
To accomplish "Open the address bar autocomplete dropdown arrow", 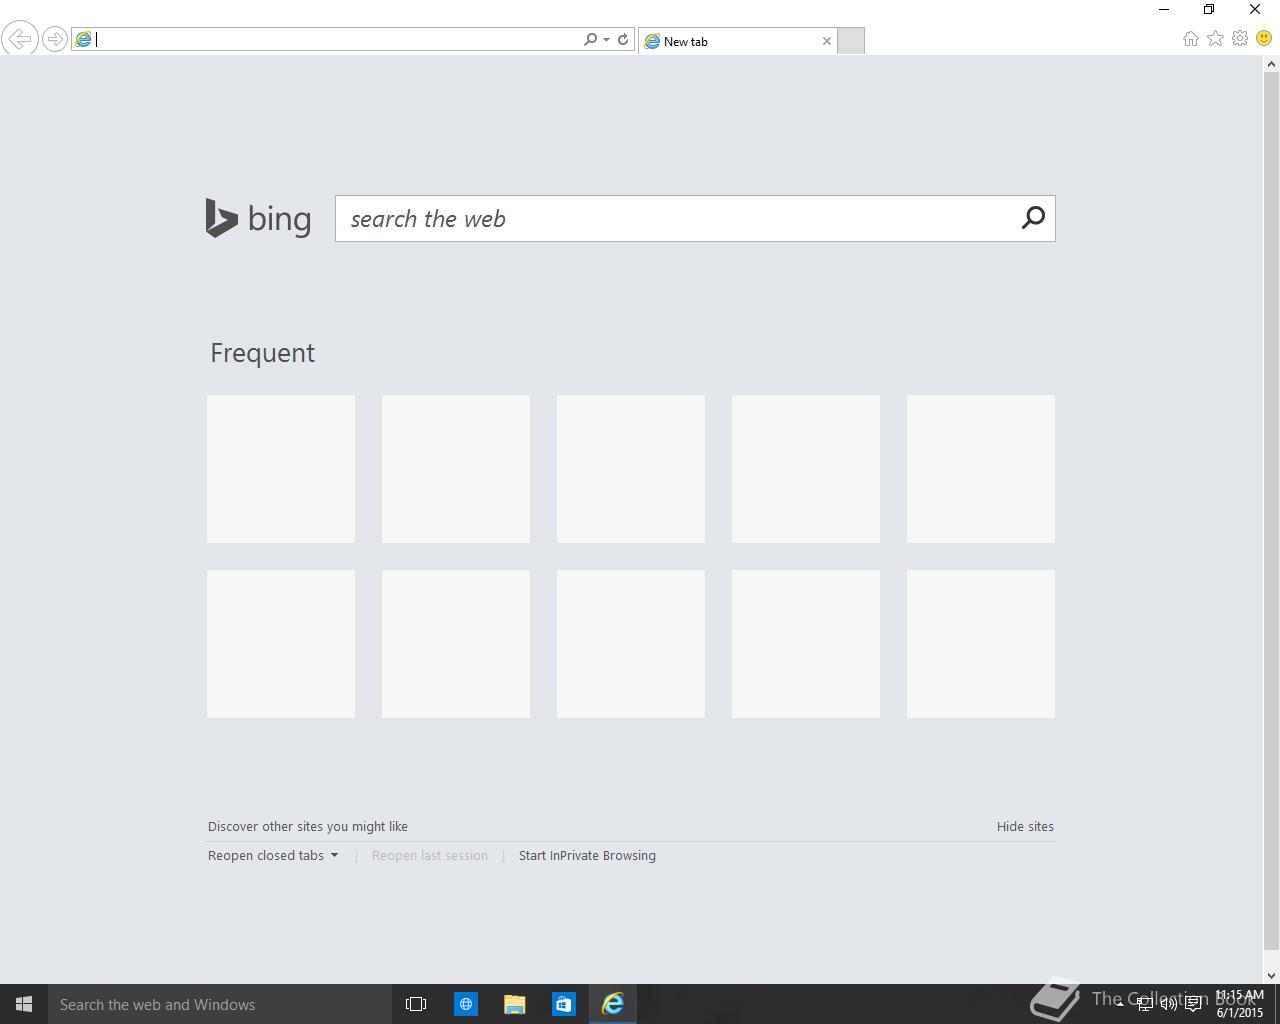I will [x=606, y=40].
